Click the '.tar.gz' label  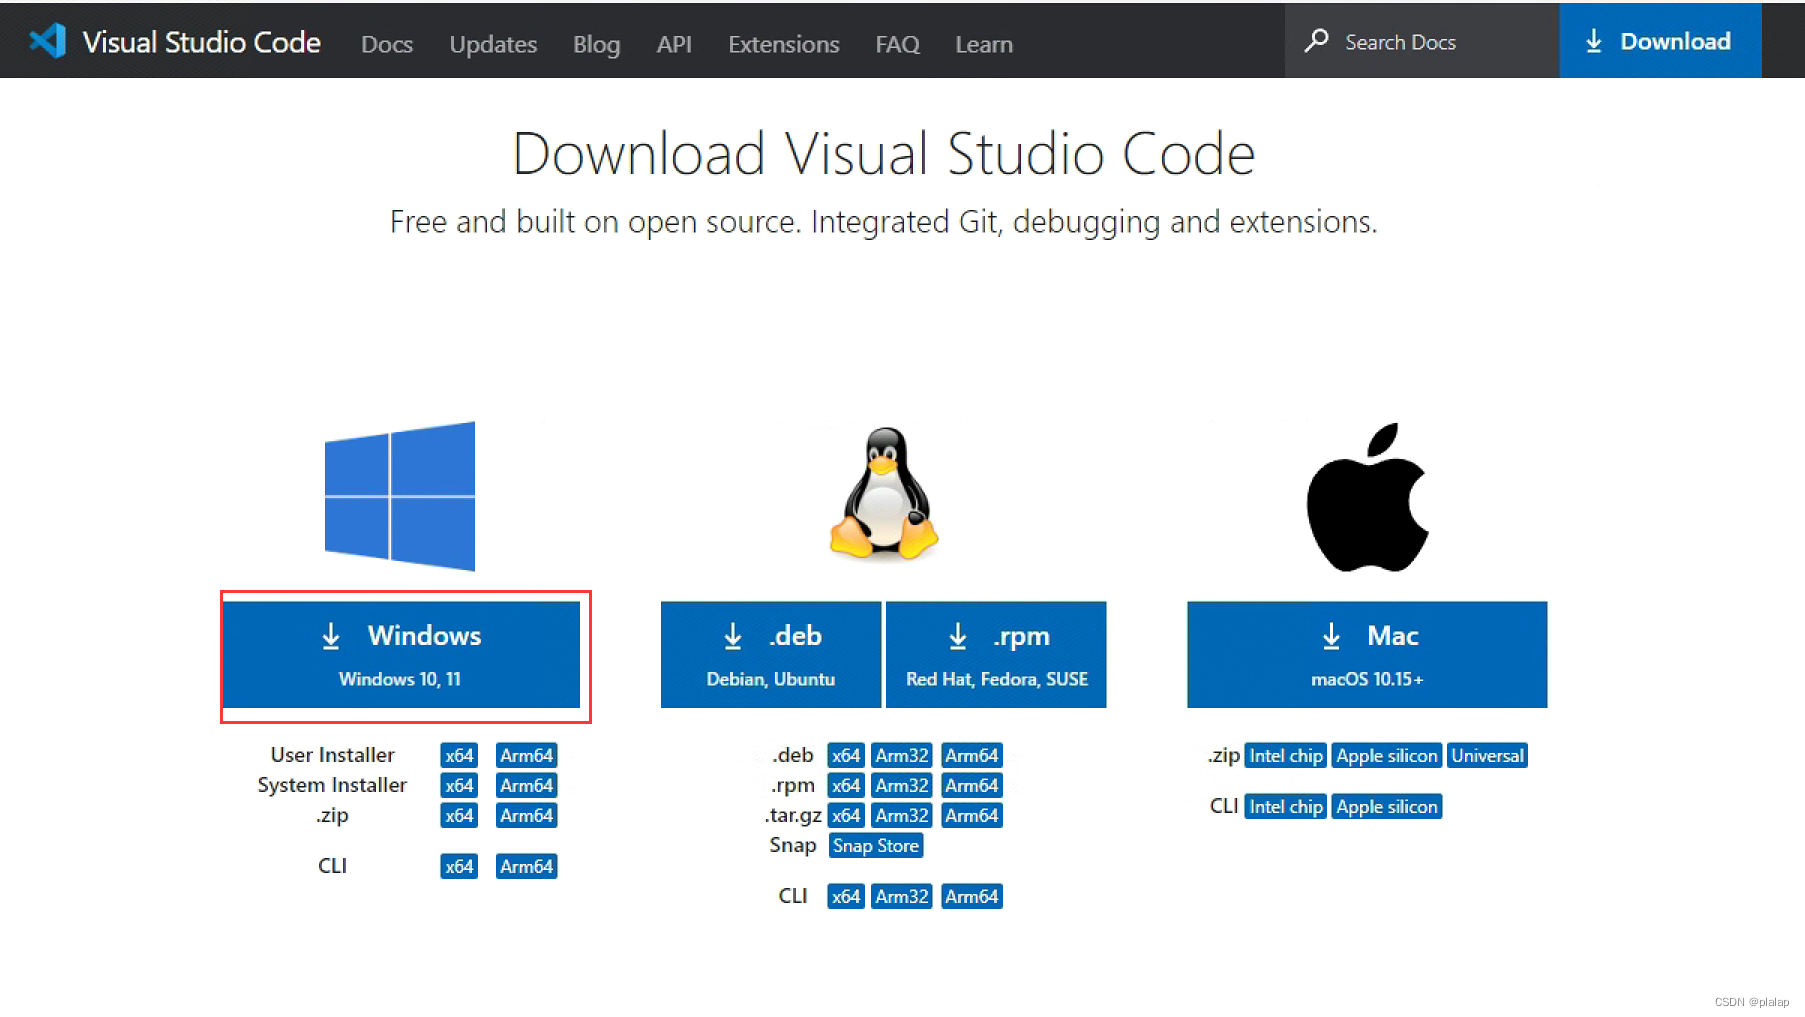coord(793,815)
